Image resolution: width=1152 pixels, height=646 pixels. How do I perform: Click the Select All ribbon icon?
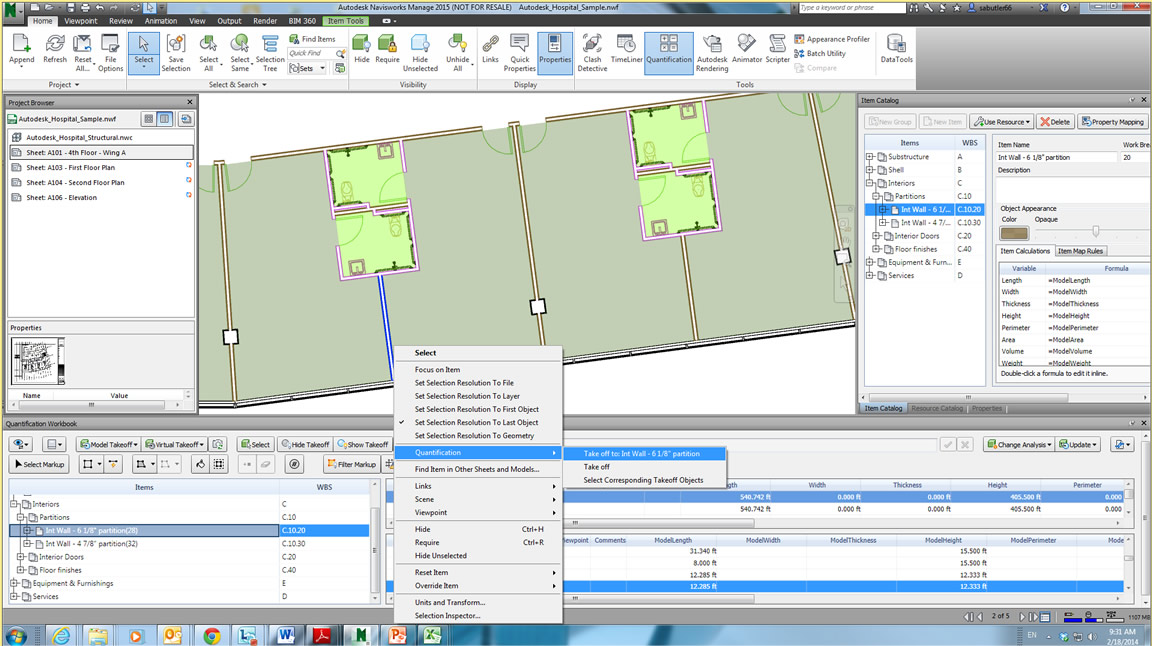click(x=209, y=53)
